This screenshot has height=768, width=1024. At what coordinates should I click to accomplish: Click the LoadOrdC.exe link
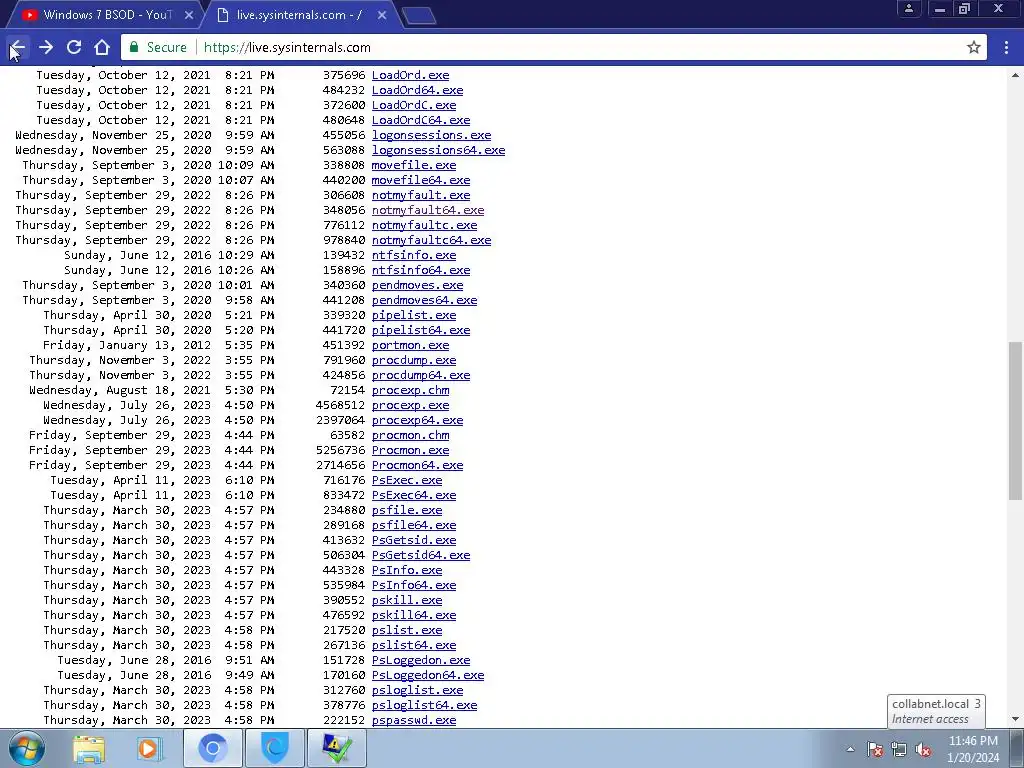(414, 105)
